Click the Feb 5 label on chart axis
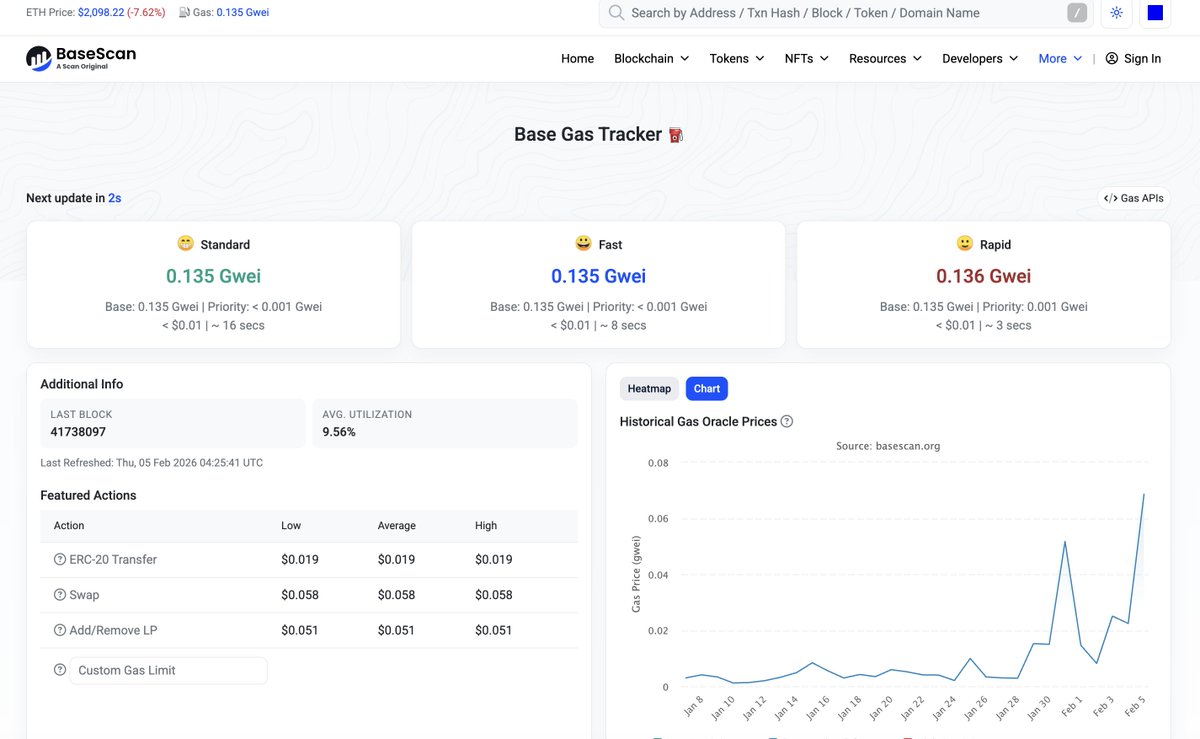 pyautogui.click(x=1135, y=707)
